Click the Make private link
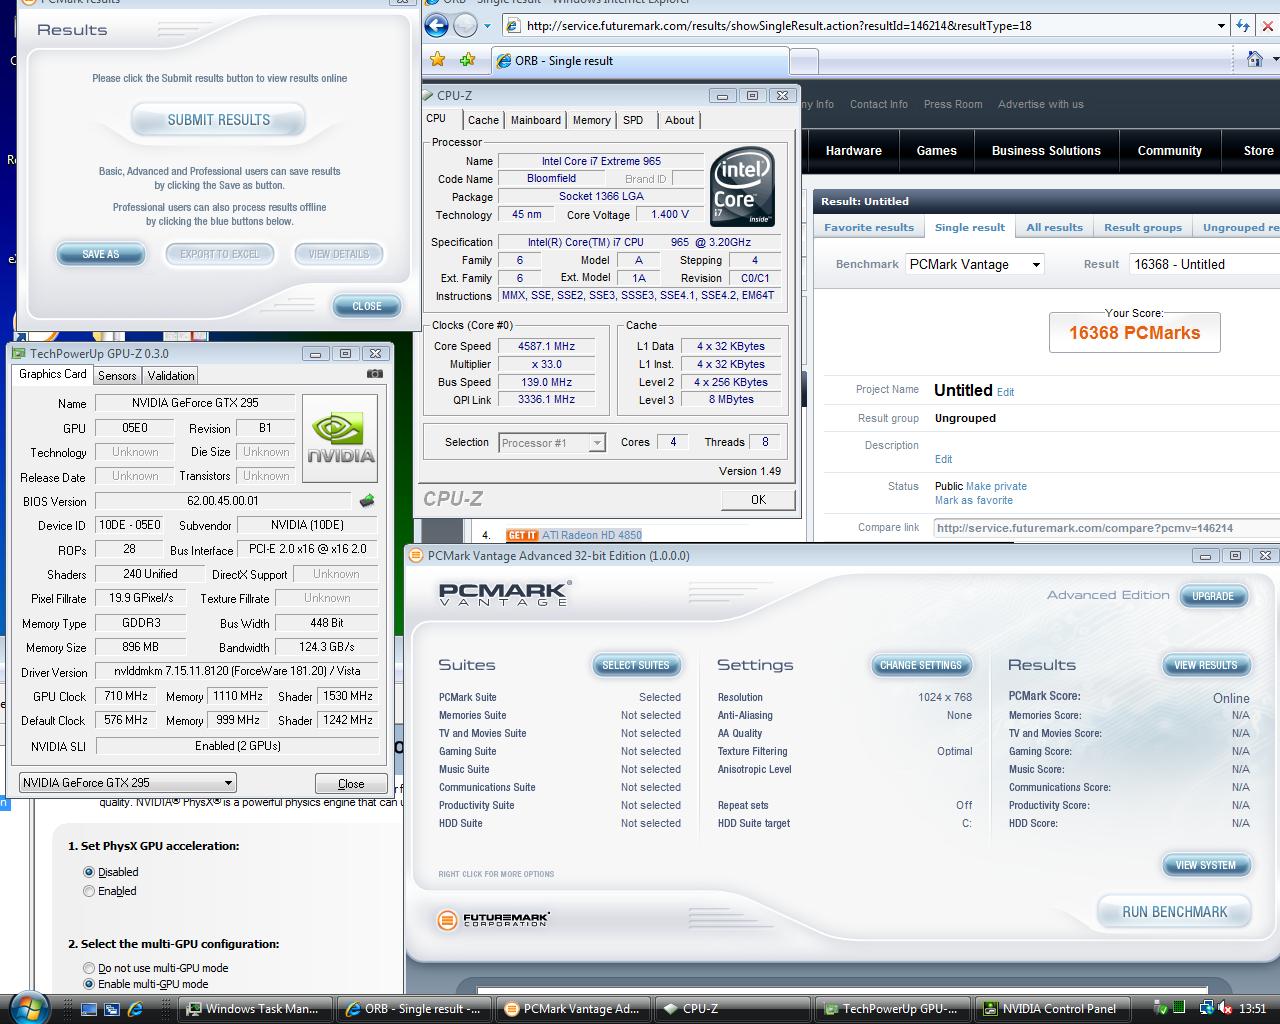 pos(996,487)
